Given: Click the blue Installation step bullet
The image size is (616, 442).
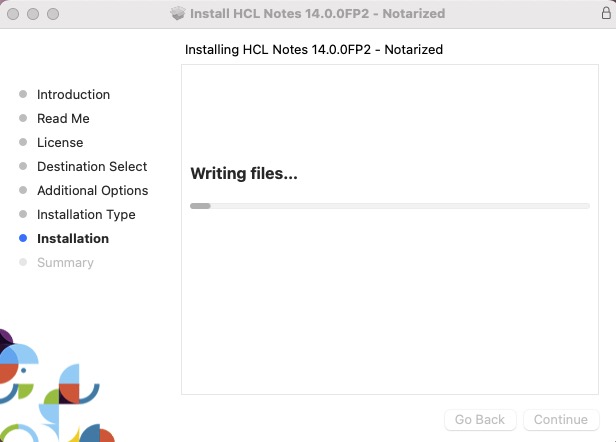Looking at the screenshot, I should tap(23, 239).
